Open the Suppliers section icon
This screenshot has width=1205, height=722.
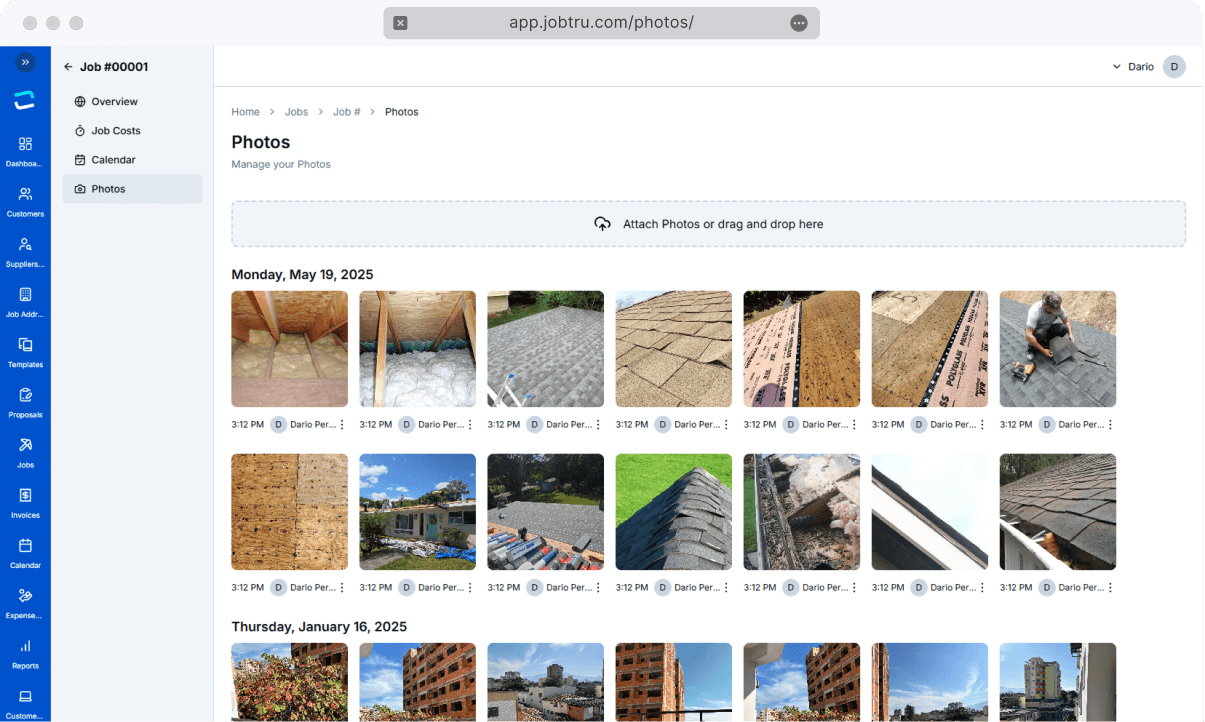click(25, 244)
